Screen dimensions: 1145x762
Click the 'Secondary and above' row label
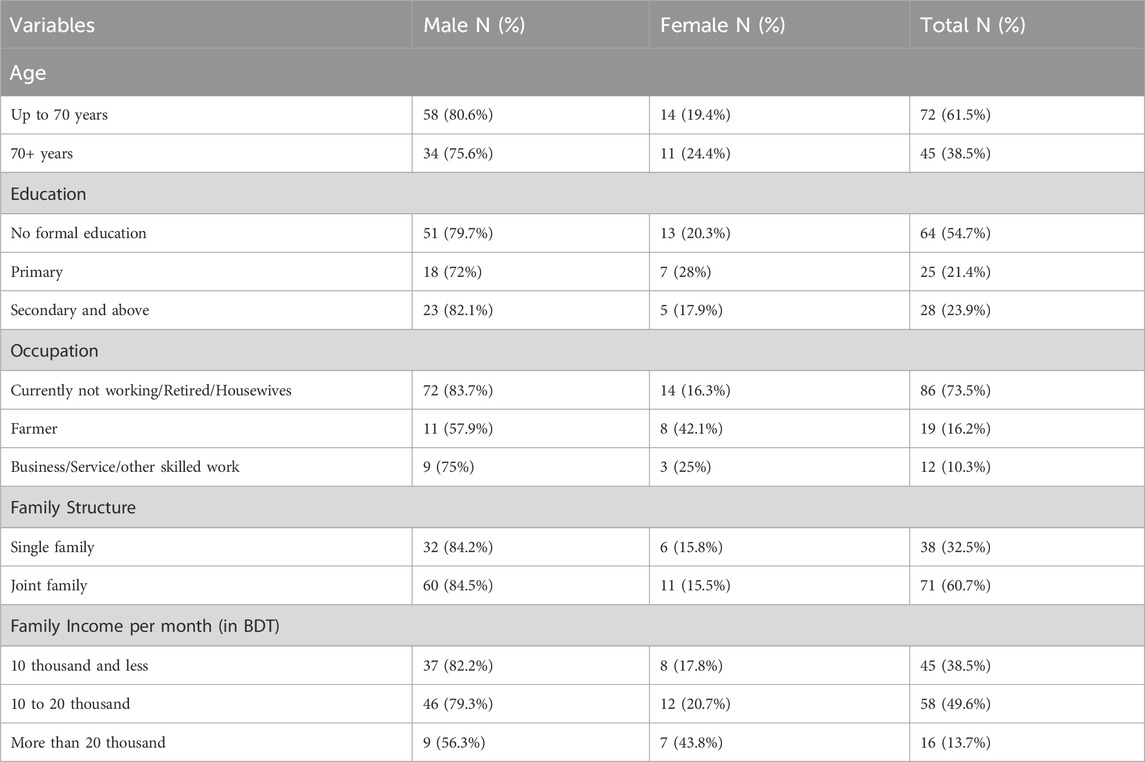pos(79,310)
